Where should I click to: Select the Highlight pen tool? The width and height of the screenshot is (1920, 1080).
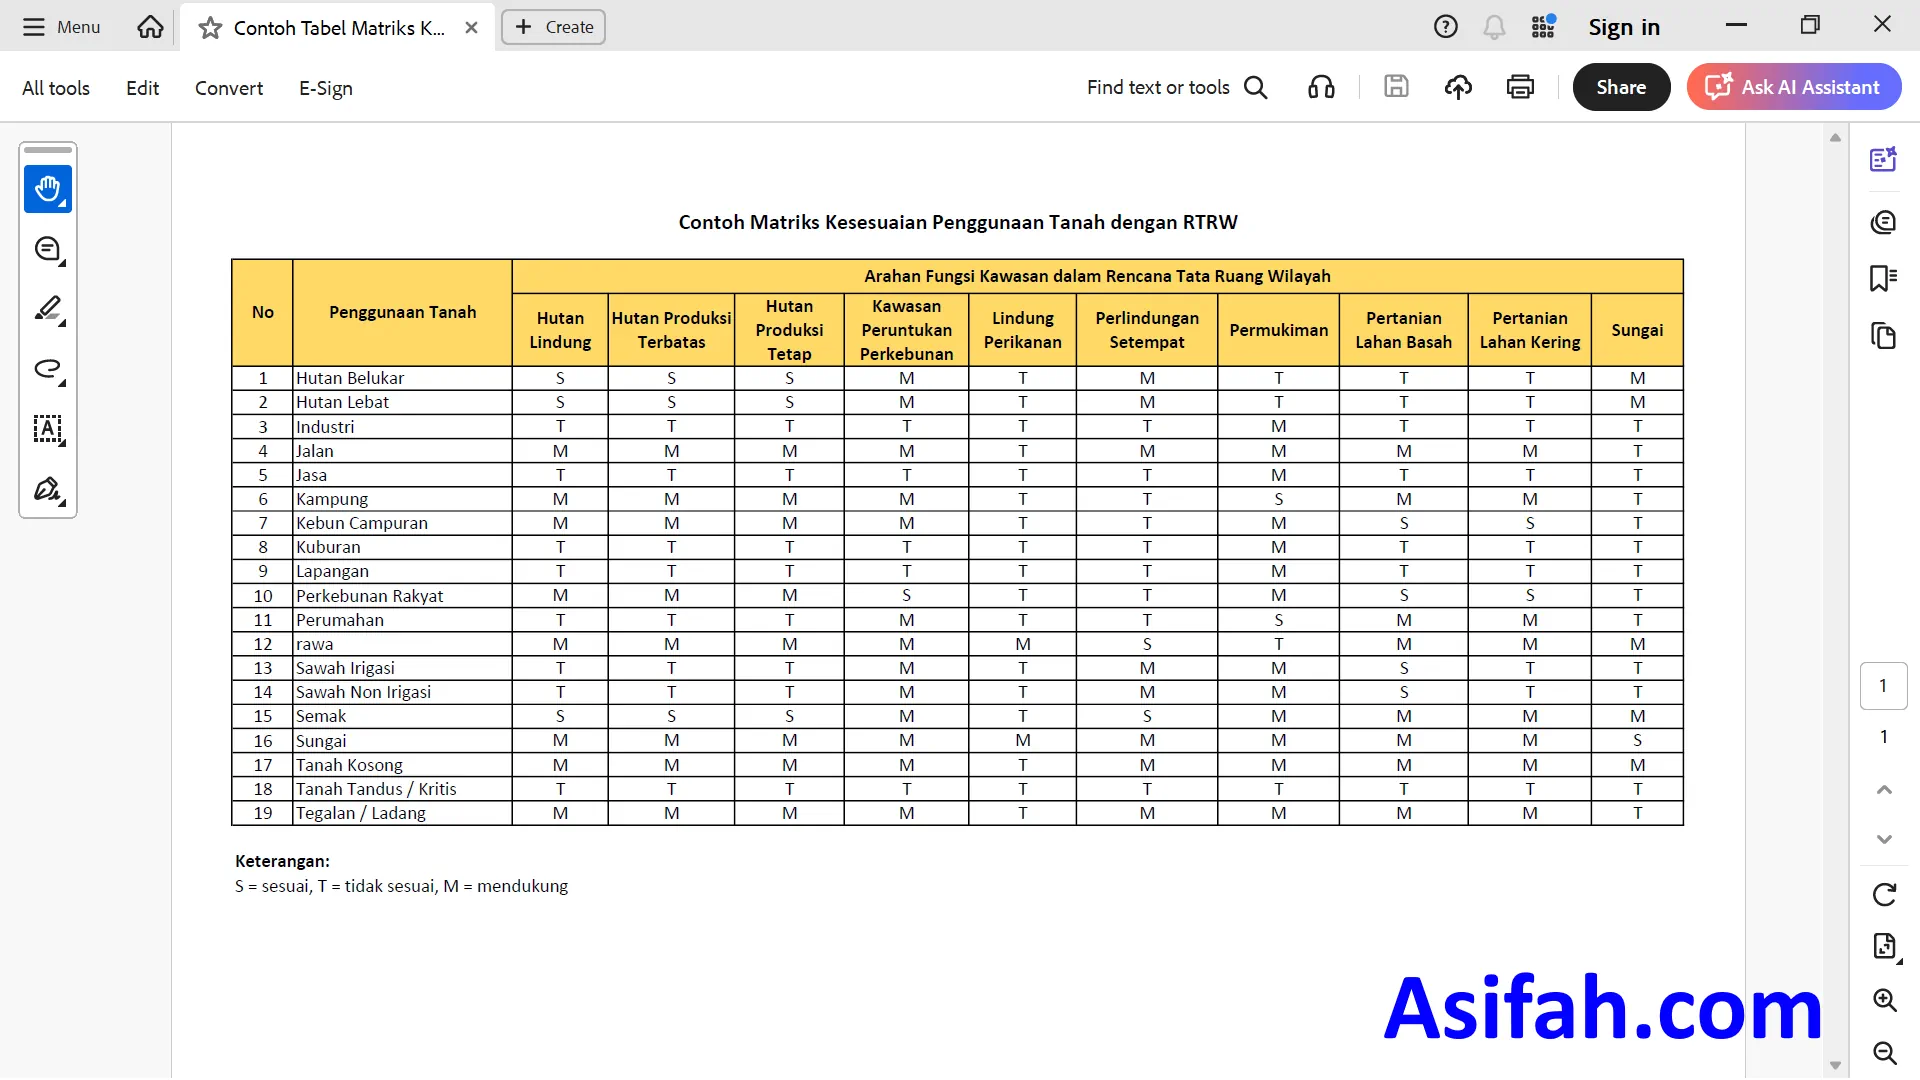[48, 310]
